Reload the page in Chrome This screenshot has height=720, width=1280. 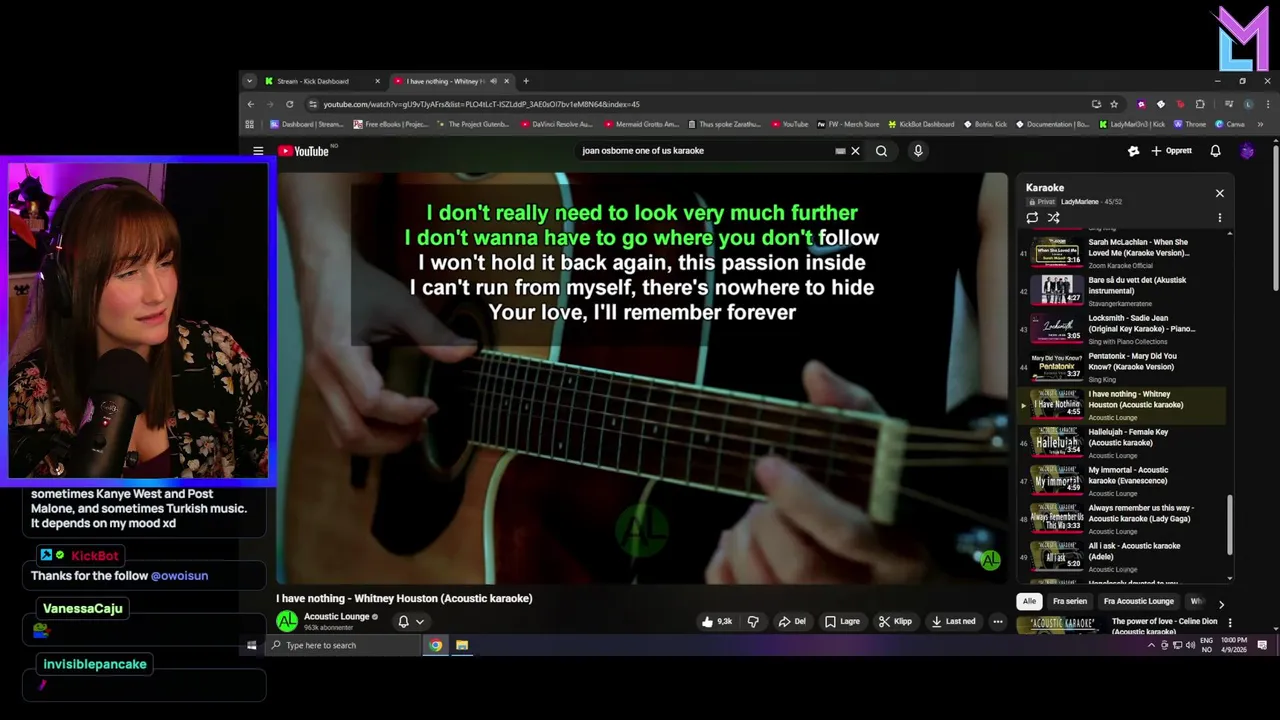point(290,104)
